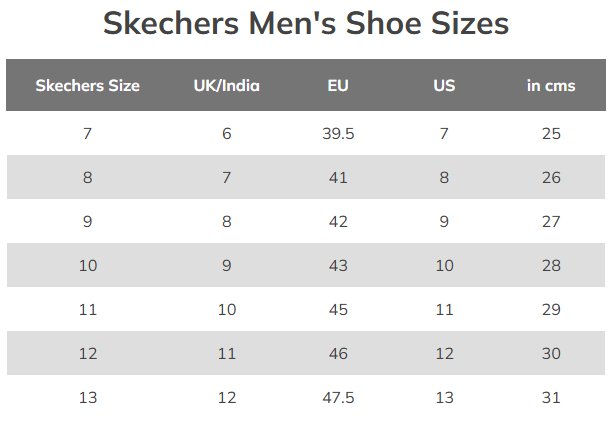Select the EU size 41 cell
Image resolution: width=613 pixels, height=424 pixels.
pyautogui.click(x=338, y=178)
